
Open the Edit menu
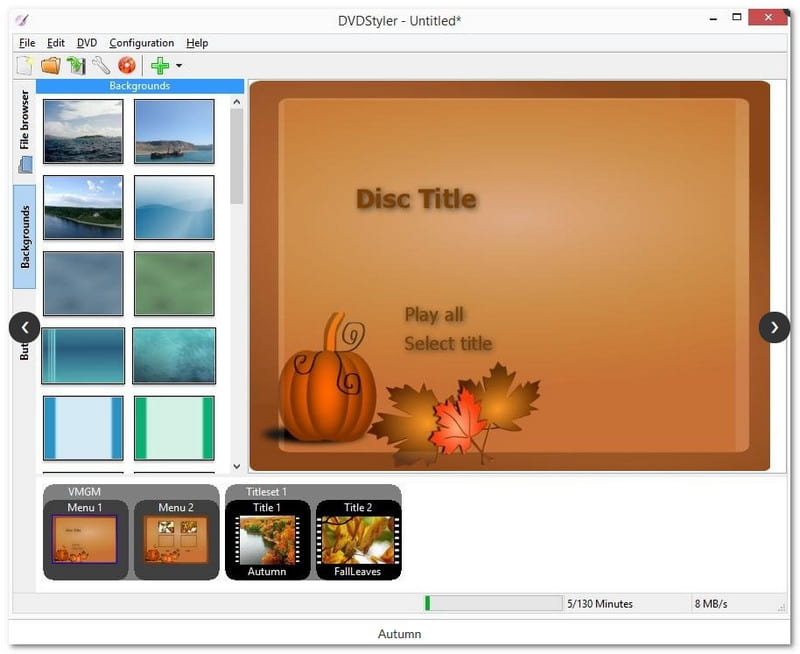[x=56, y=43]
